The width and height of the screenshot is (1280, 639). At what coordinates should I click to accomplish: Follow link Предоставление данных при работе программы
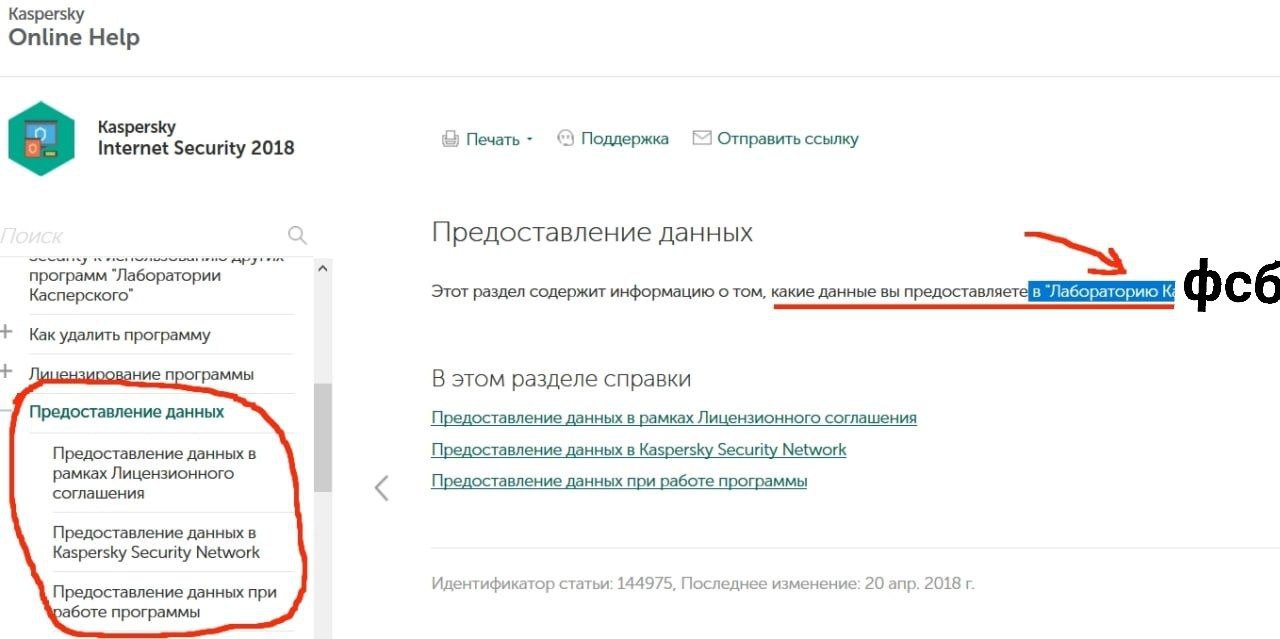pyautogui.click(x=619, y=482)
